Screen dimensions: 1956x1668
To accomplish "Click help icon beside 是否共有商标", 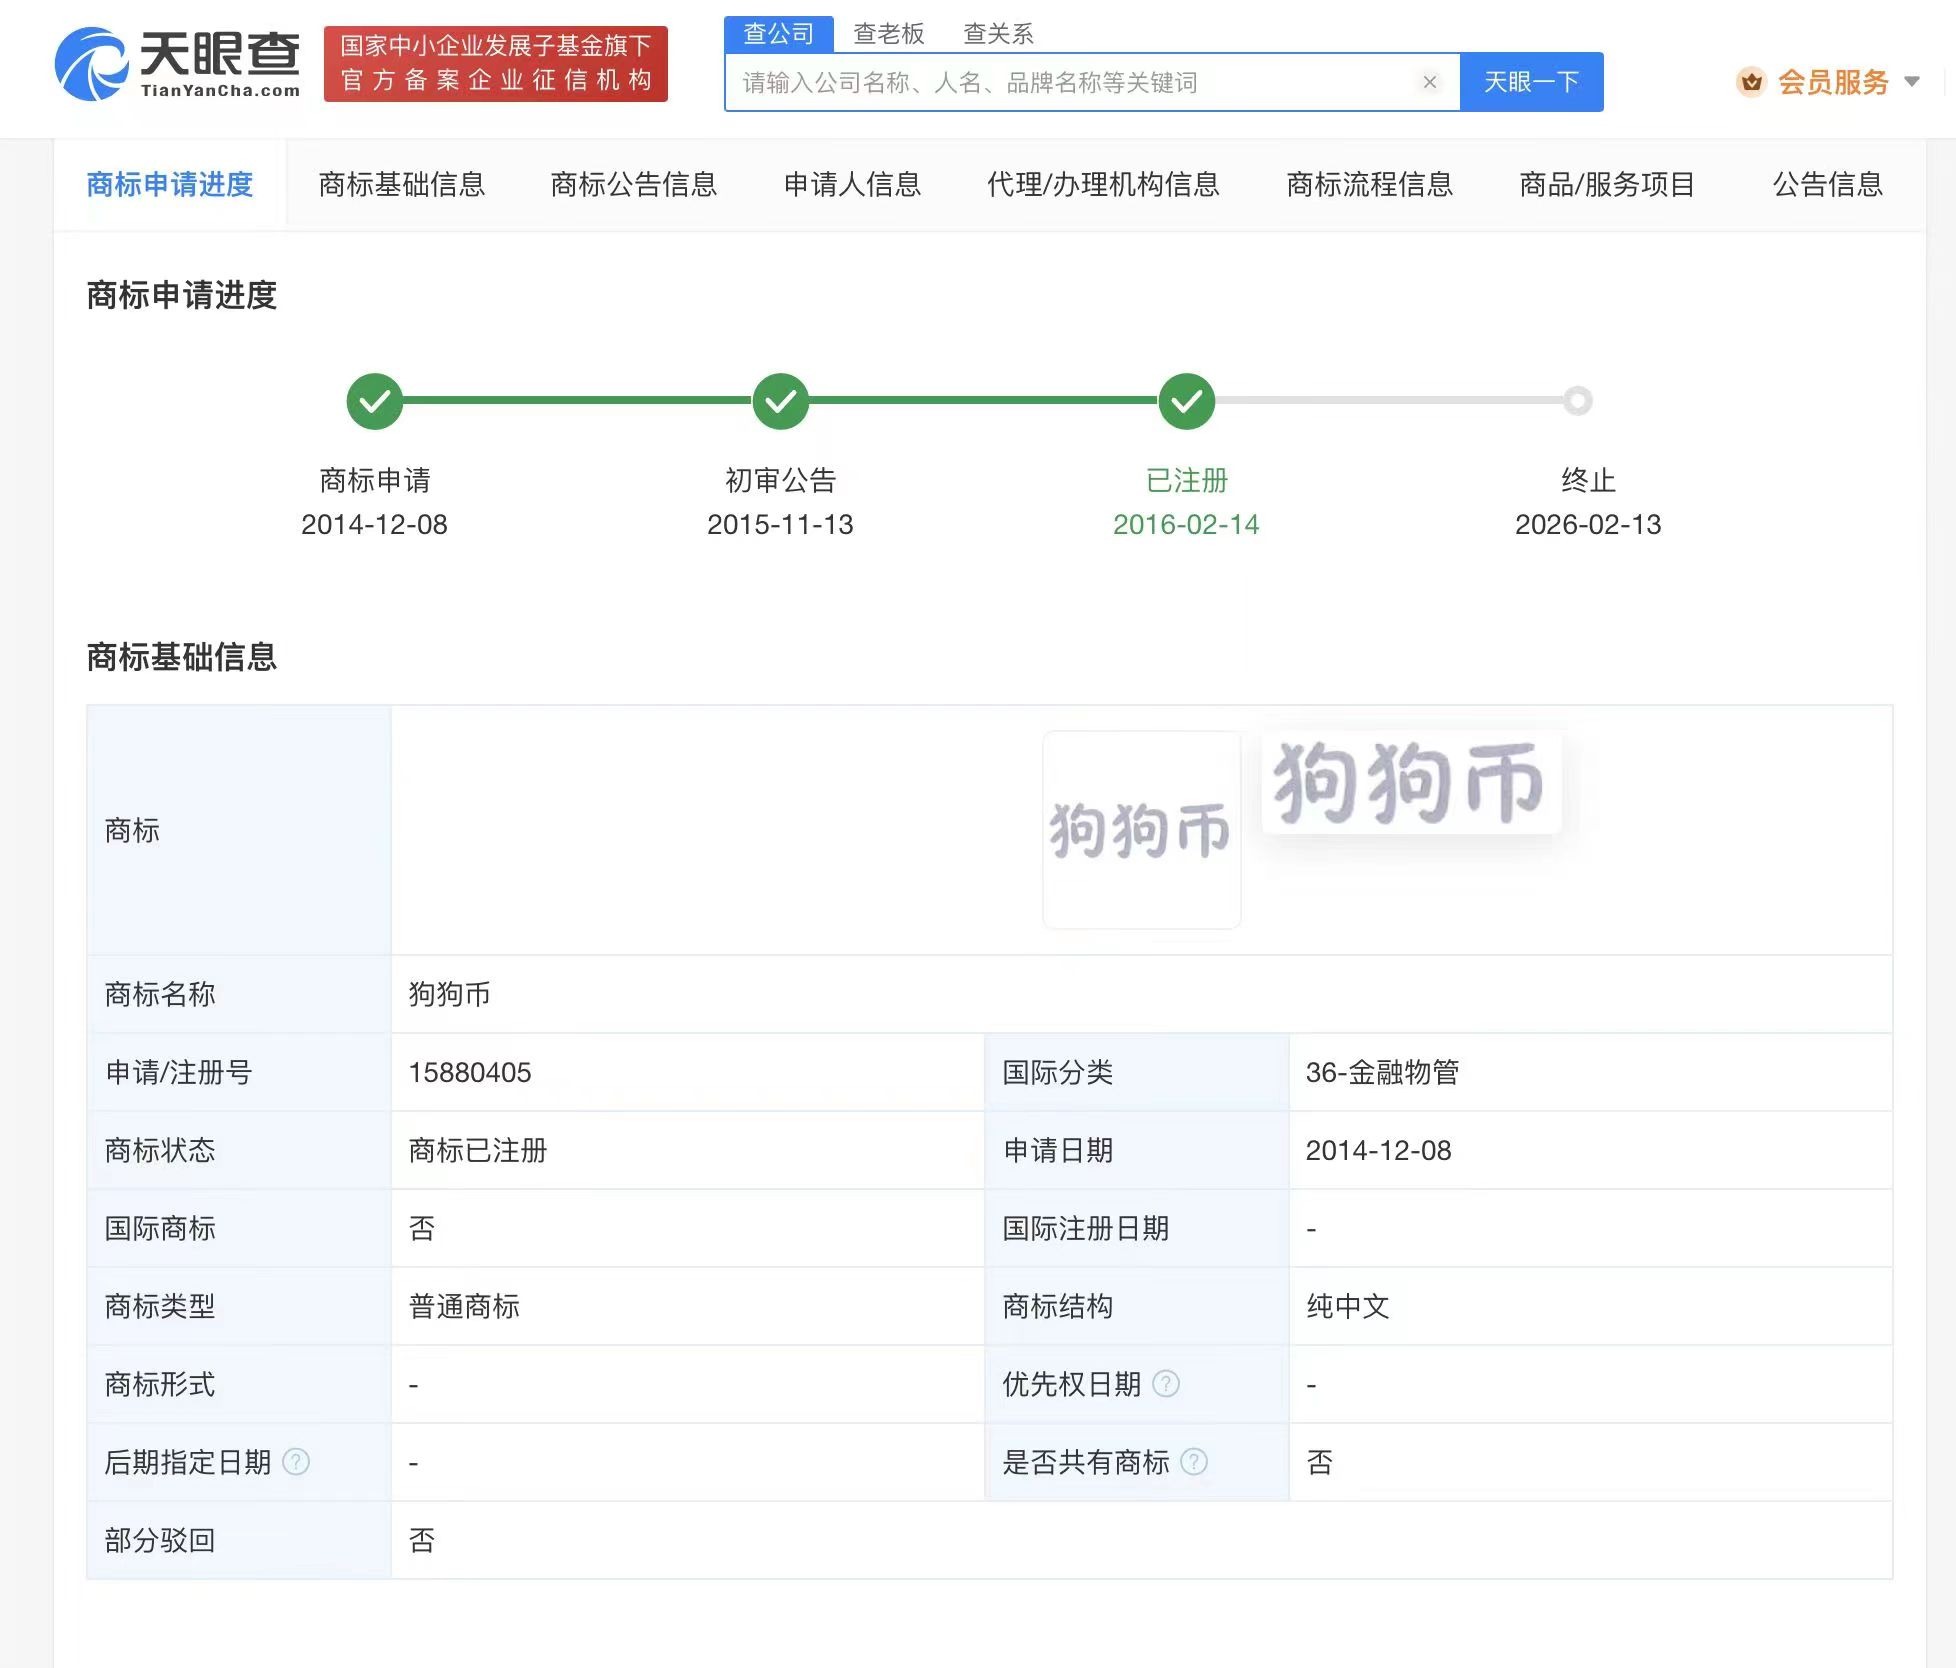I will tap(1194, 1462).
